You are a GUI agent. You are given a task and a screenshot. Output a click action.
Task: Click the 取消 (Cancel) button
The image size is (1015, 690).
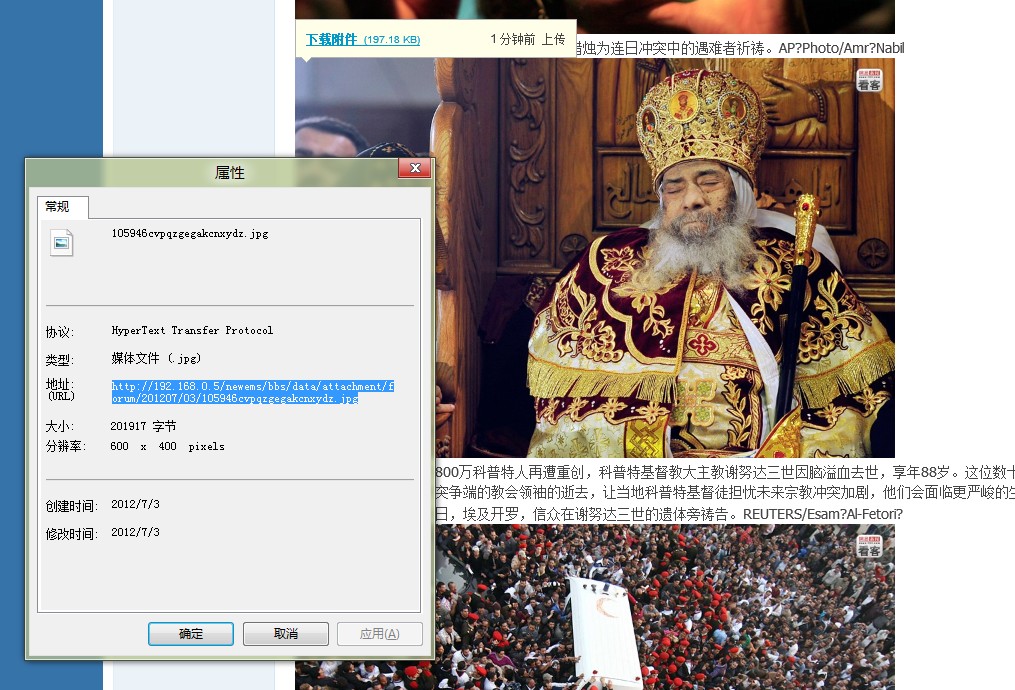[x=285, y=634]
